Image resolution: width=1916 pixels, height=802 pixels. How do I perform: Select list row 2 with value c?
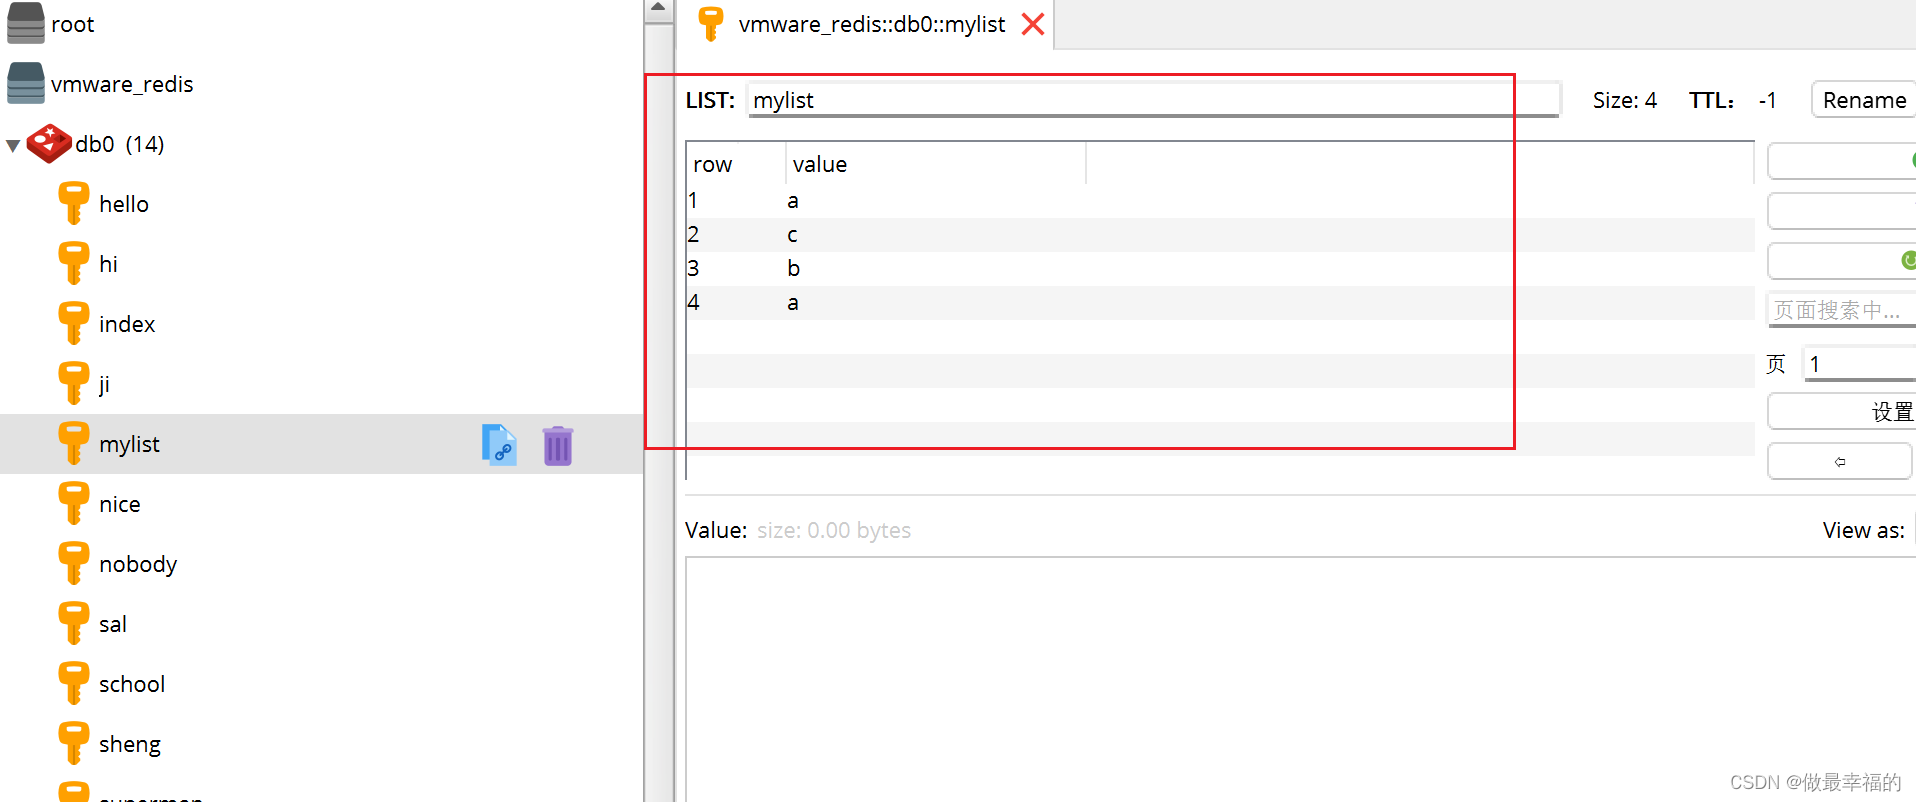[1220, 235]
